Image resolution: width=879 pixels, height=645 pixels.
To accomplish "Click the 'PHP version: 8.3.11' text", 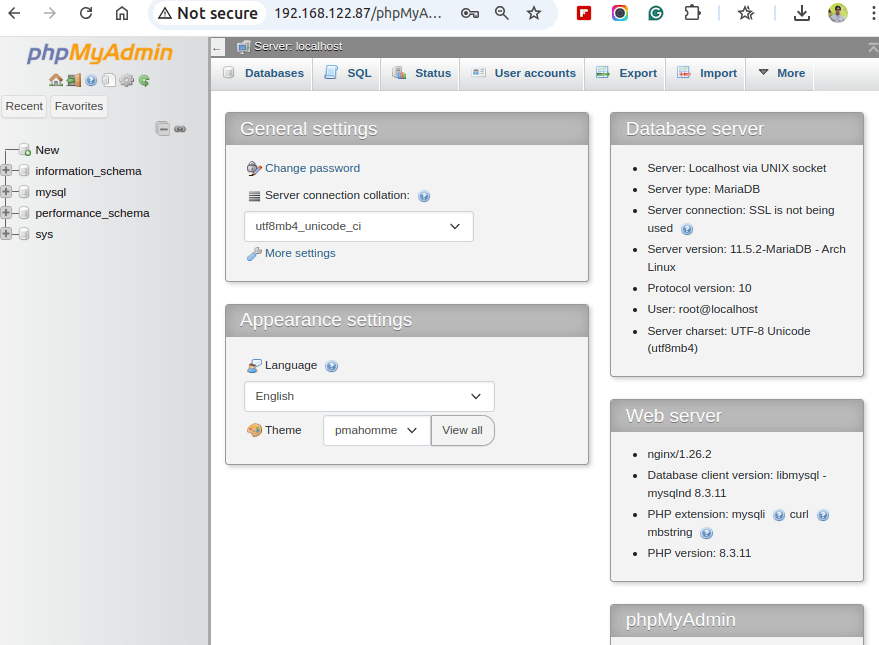I will 699,553.
